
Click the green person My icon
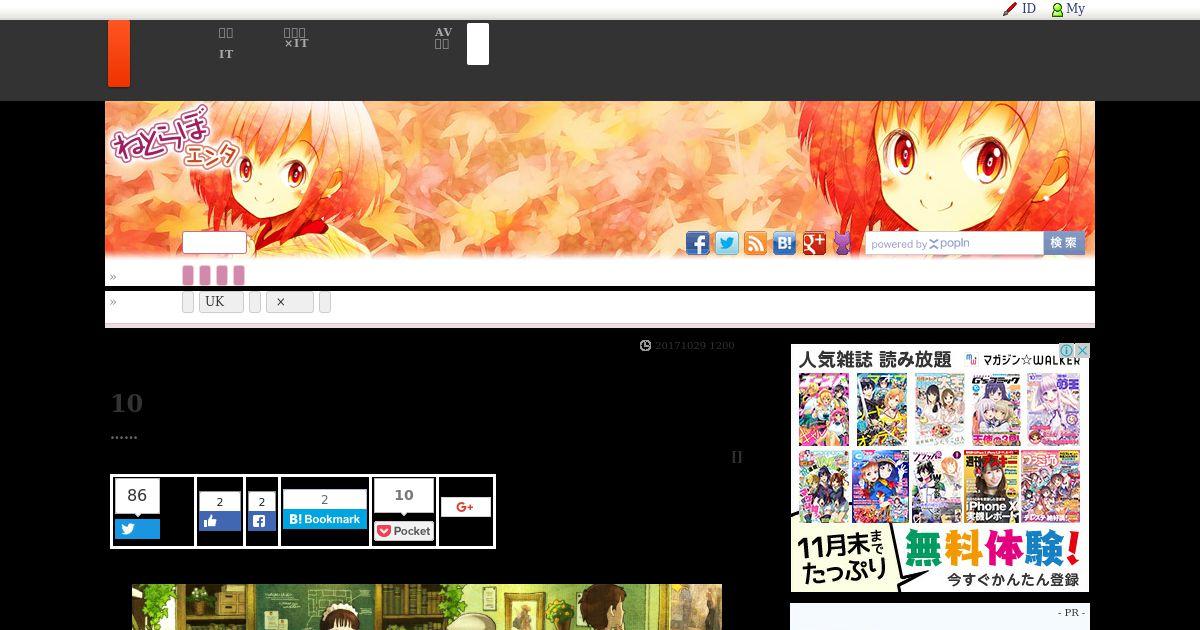[x=1068, y=9]
